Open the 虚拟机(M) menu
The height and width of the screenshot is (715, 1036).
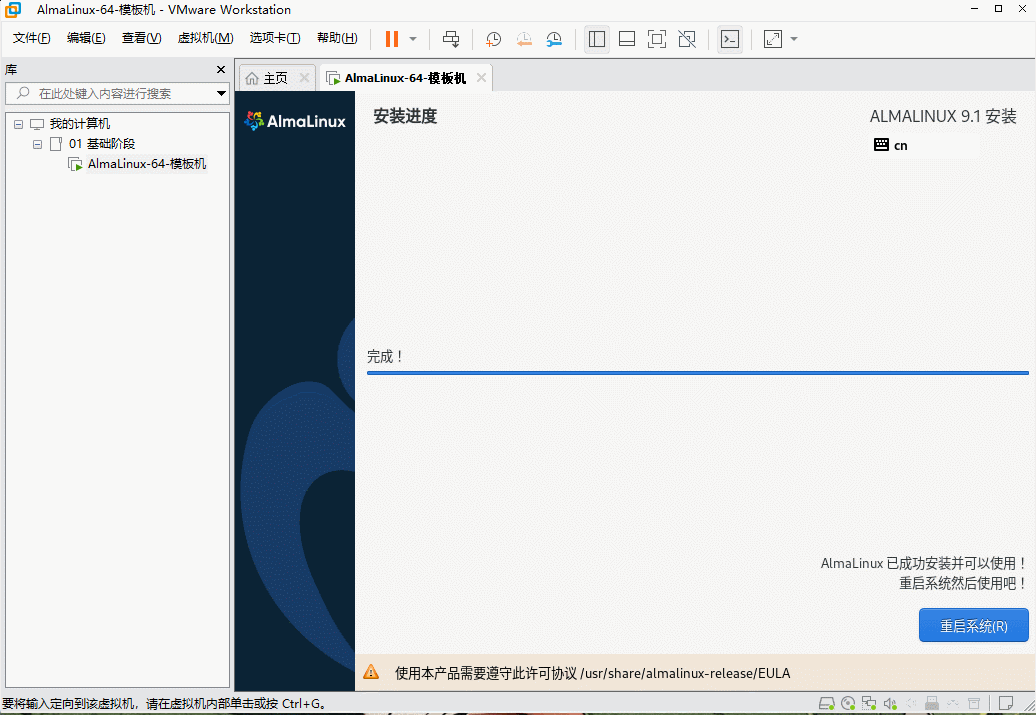(x=205, y=38)
